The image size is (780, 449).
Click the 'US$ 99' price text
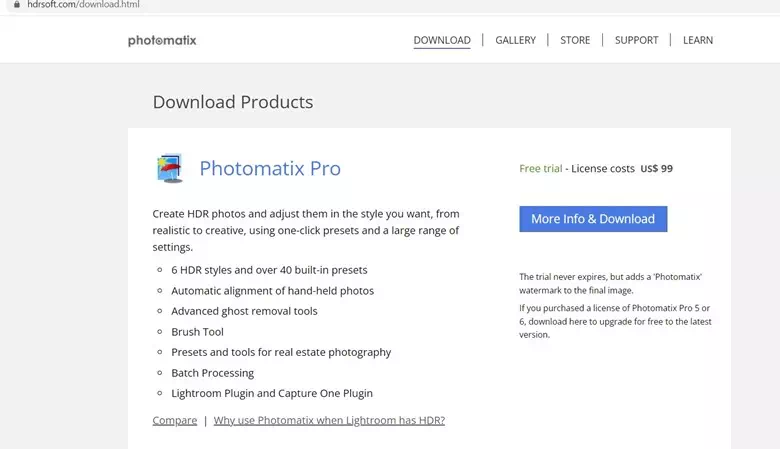(x=656, y=169)
